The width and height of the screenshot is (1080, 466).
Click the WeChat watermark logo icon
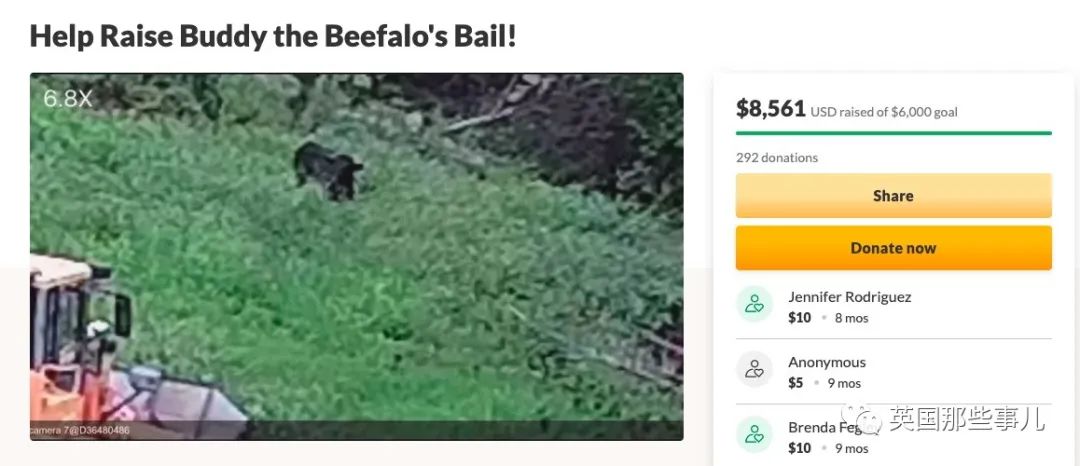[x=864, y=418]
